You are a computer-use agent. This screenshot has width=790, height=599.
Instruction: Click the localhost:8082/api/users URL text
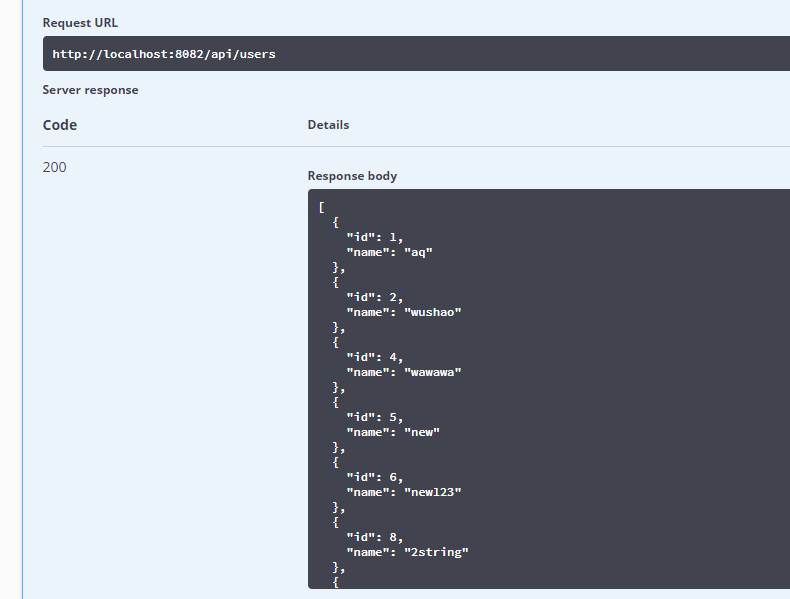[164, 54]
